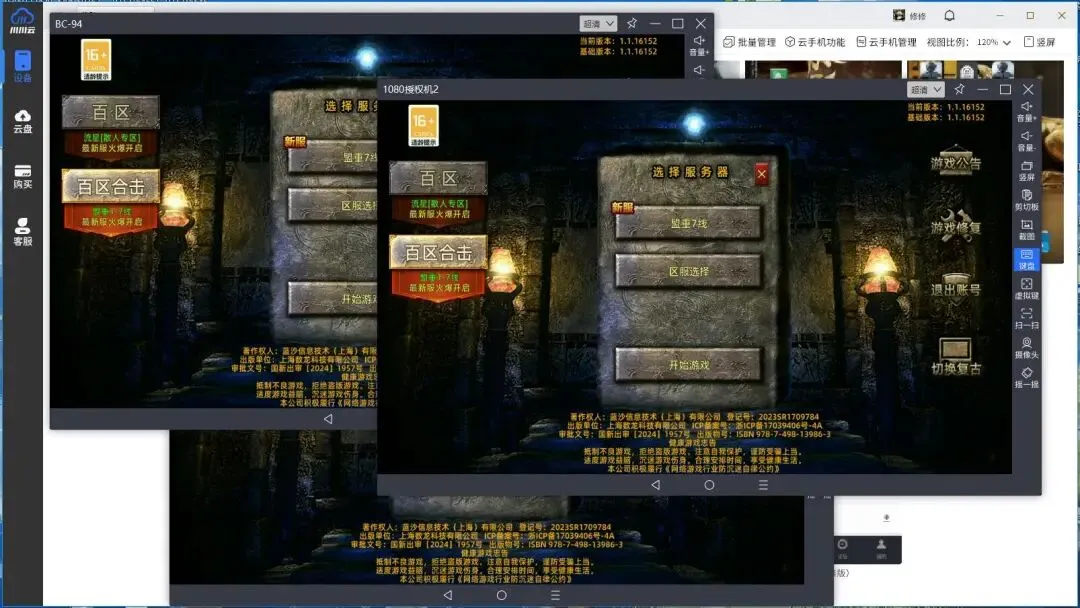Click 区服选择 button in 1080授权机2 dialog
This screenshot has height=608, width=1080.
pos(689,271)
